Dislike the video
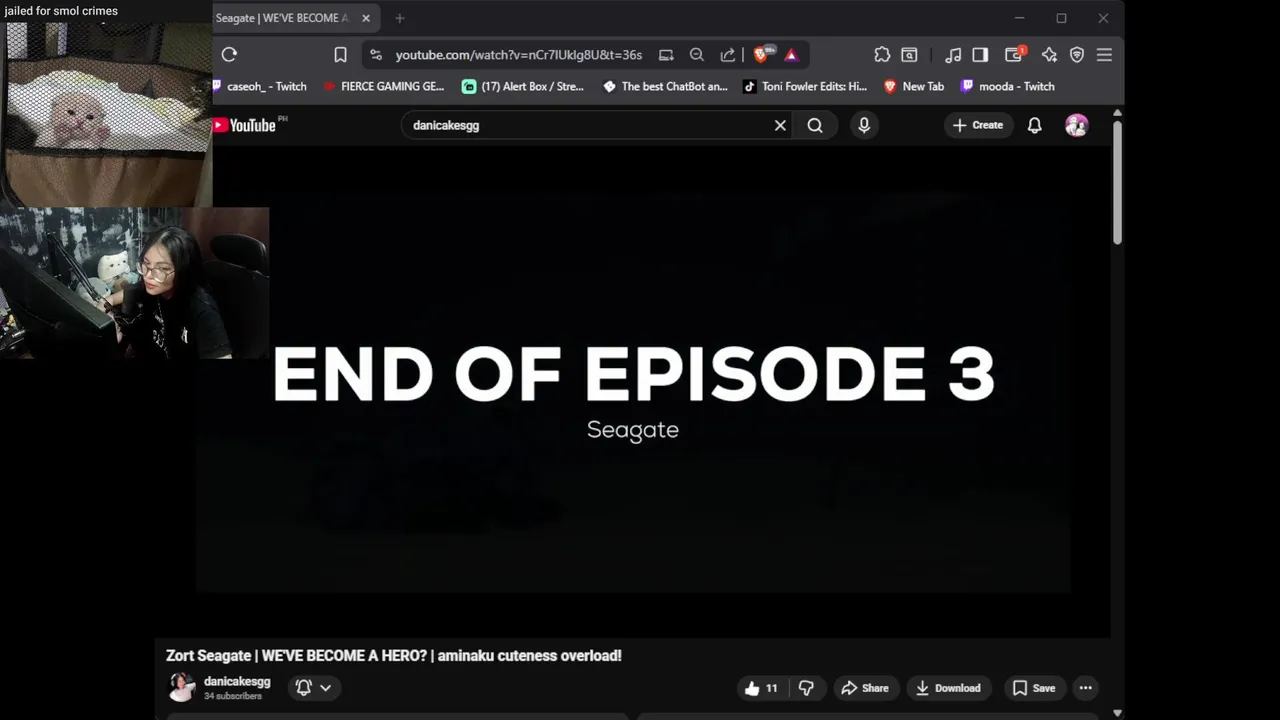Screen dimensions: 1280x720 806,688
